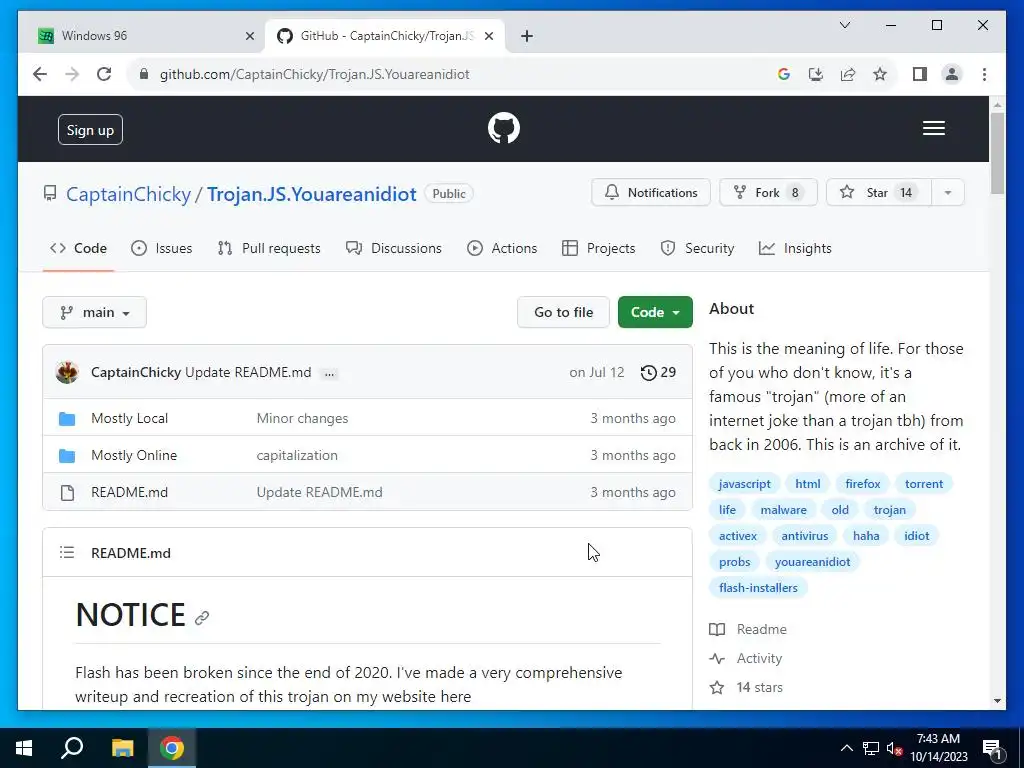The height and width of the screenshot is (768, 1024).
Task: Open the CaptainChicky owner link
Action: (x=129, y=194)
